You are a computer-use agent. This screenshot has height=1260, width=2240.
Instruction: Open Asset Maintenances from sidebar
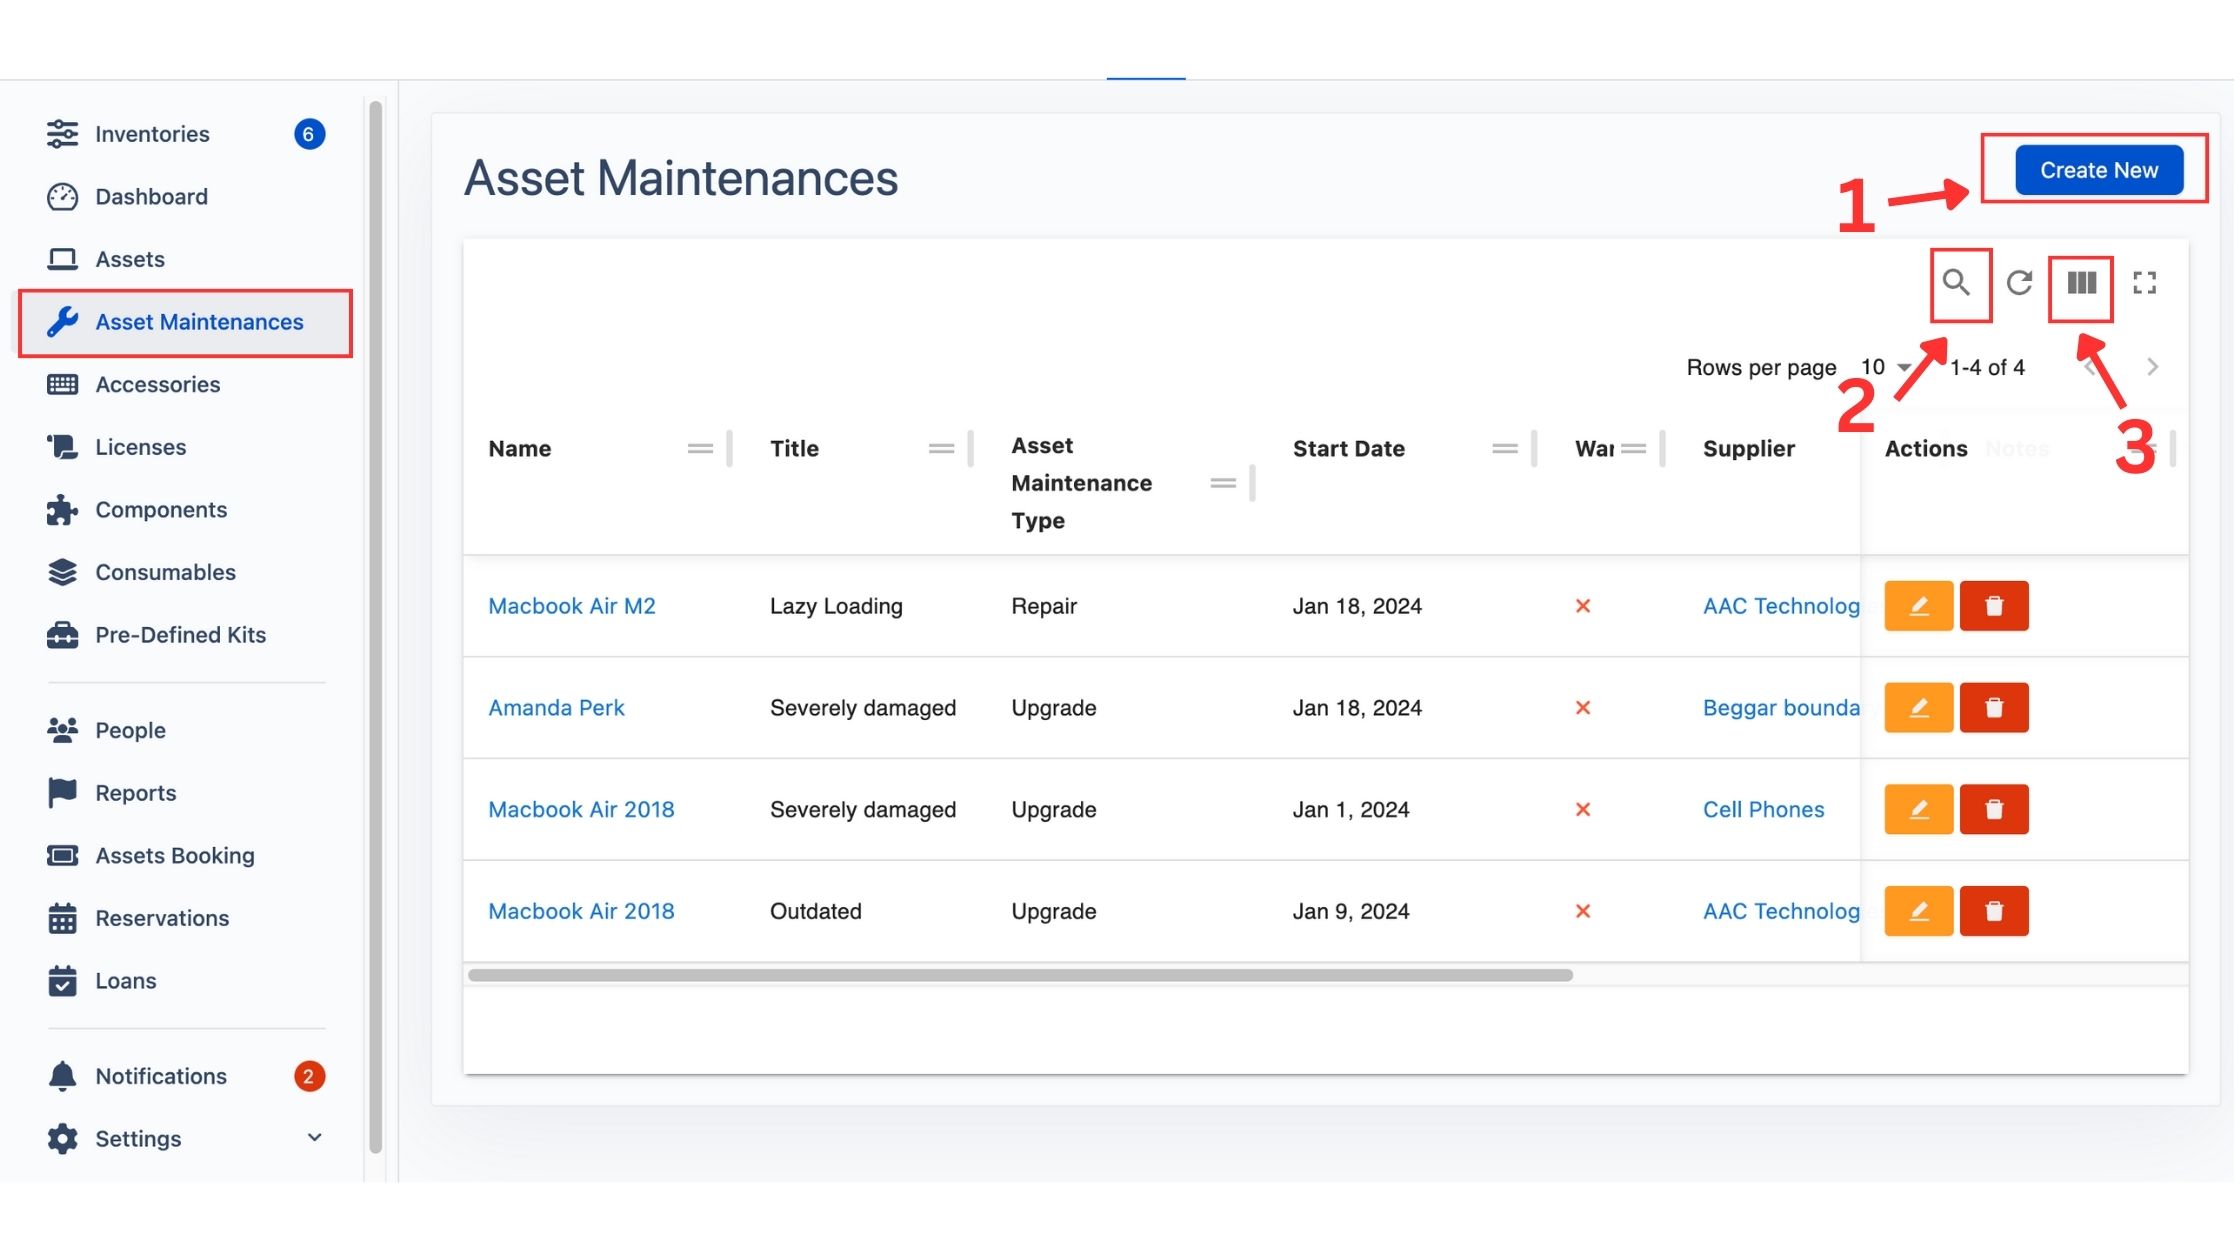pos(185,322)
